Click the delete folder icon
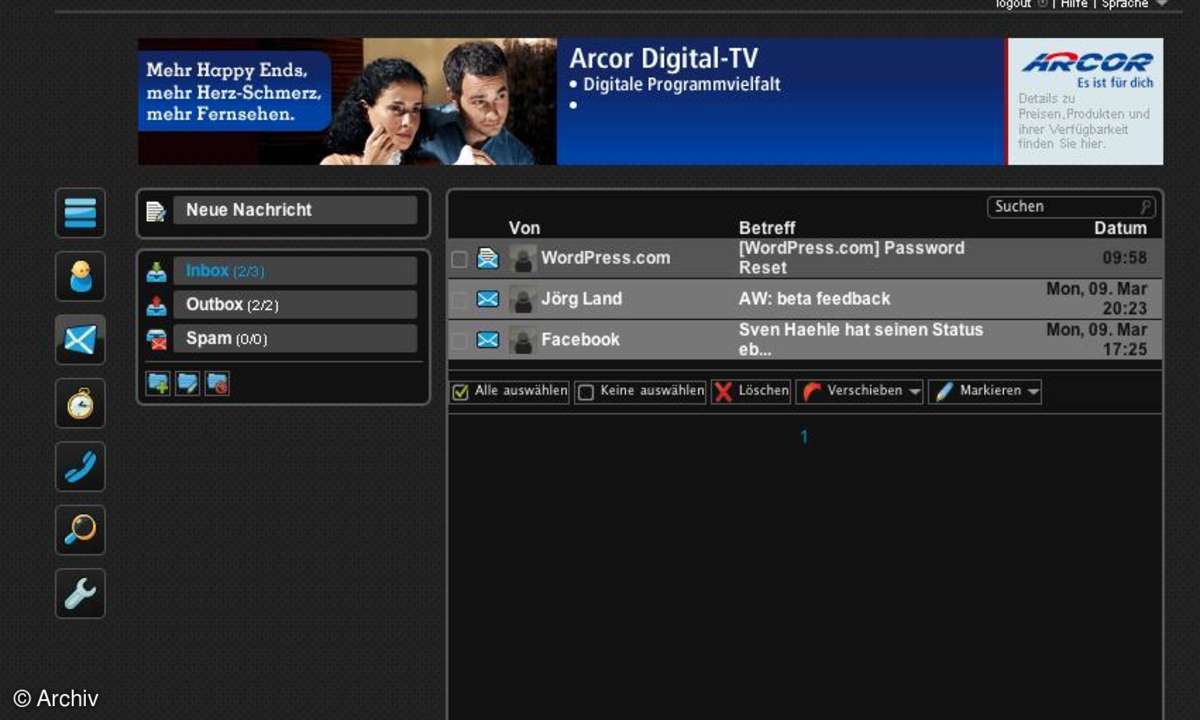 (x=217, y=384)
